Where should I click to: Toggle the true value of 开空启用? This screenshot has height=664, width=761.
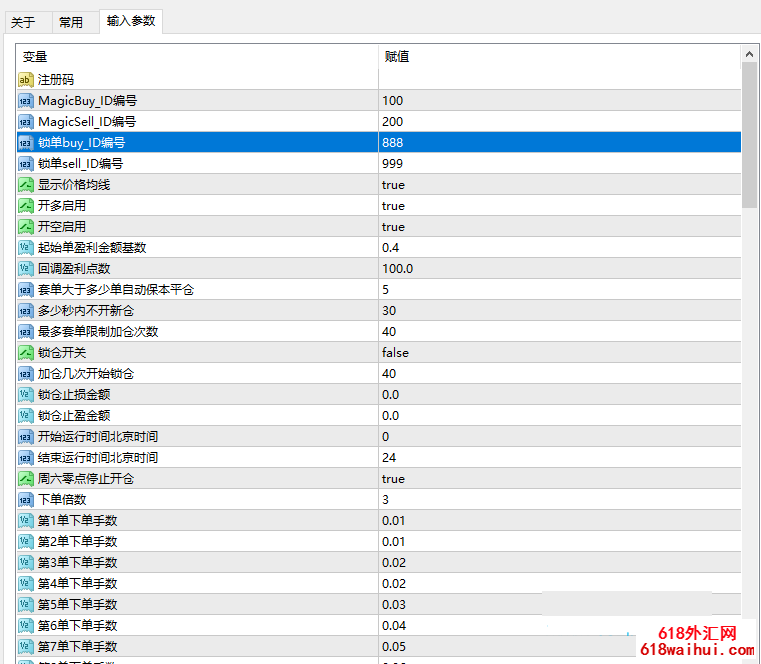393,226
